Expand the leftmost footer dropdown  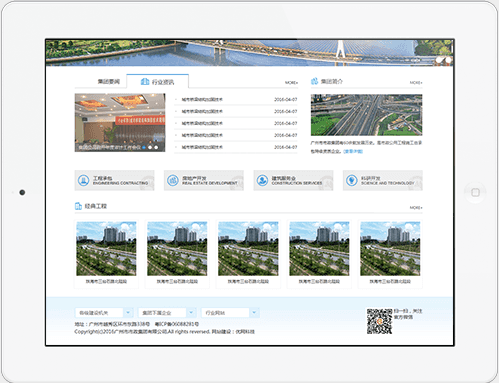click(104, 313)
